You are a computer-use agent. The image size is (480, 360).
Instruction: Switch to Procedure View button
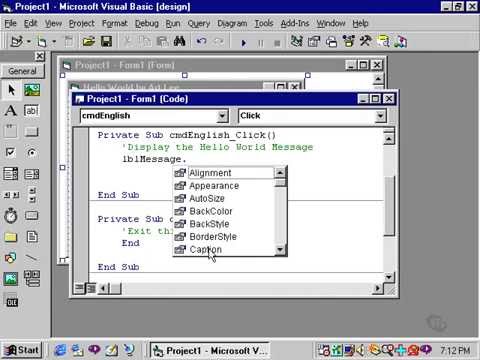(79, 288)
